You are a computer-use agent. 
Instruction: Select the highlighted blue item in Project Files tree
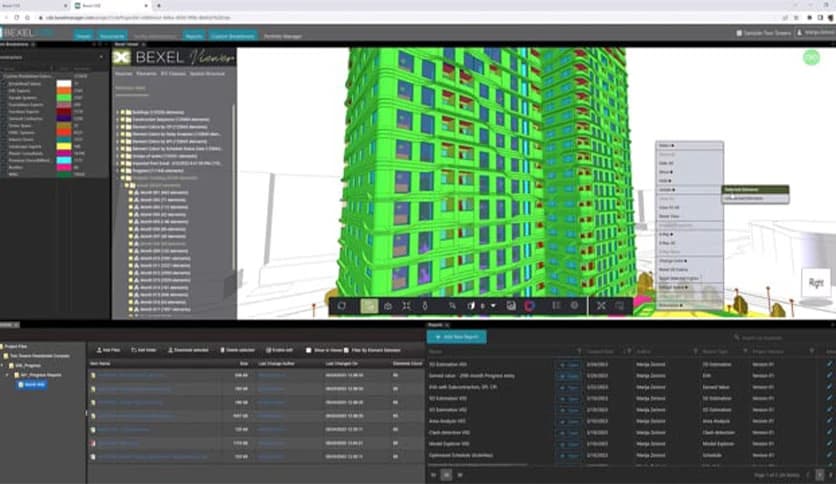(32, 384)
